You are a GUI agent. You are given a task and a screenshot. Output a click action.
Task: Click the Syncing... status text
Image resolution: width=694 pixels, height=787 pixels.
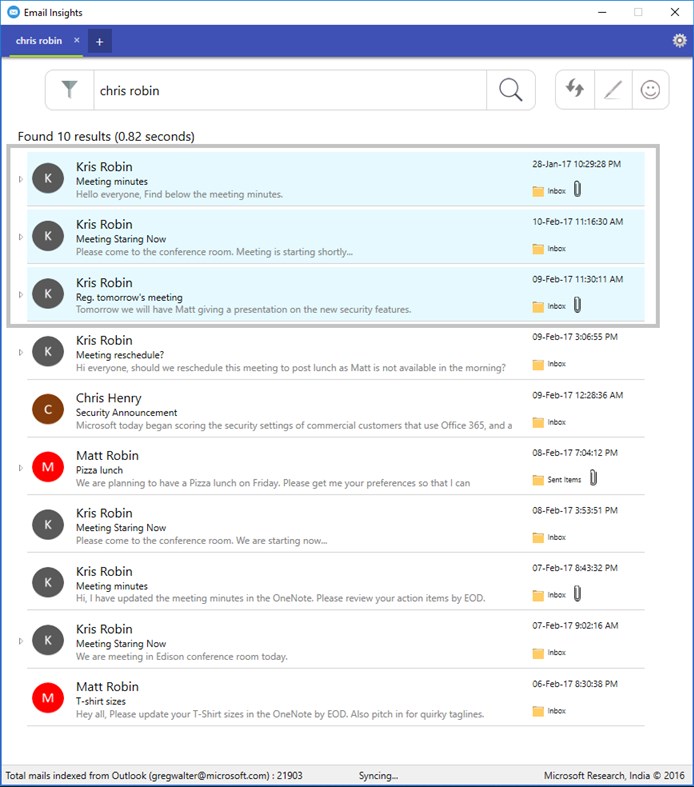pos(378,775)
